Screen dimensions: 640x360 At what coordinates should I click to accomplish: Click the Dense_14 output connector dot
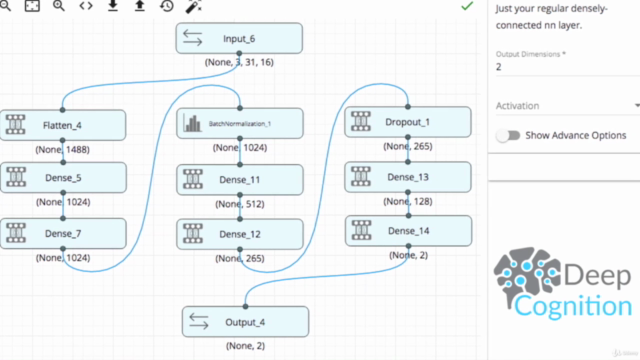(x=409, y=246)
